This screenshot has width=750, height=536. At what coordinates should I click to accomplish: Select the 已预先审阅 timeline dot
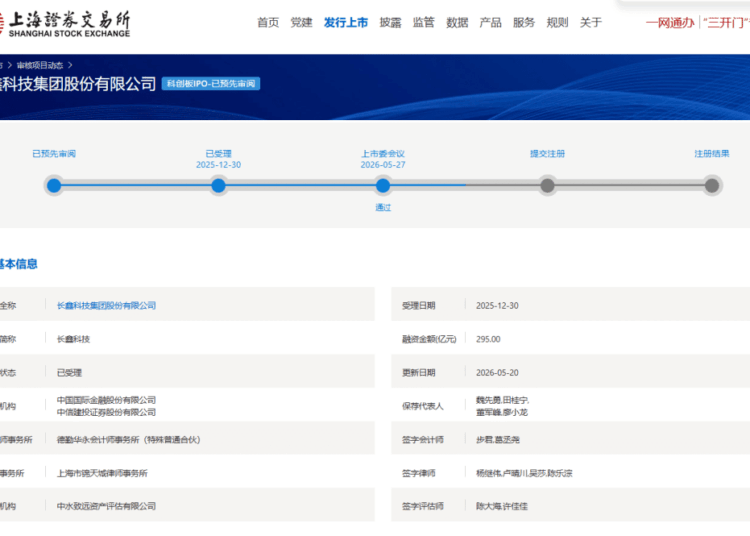point(54,186)
